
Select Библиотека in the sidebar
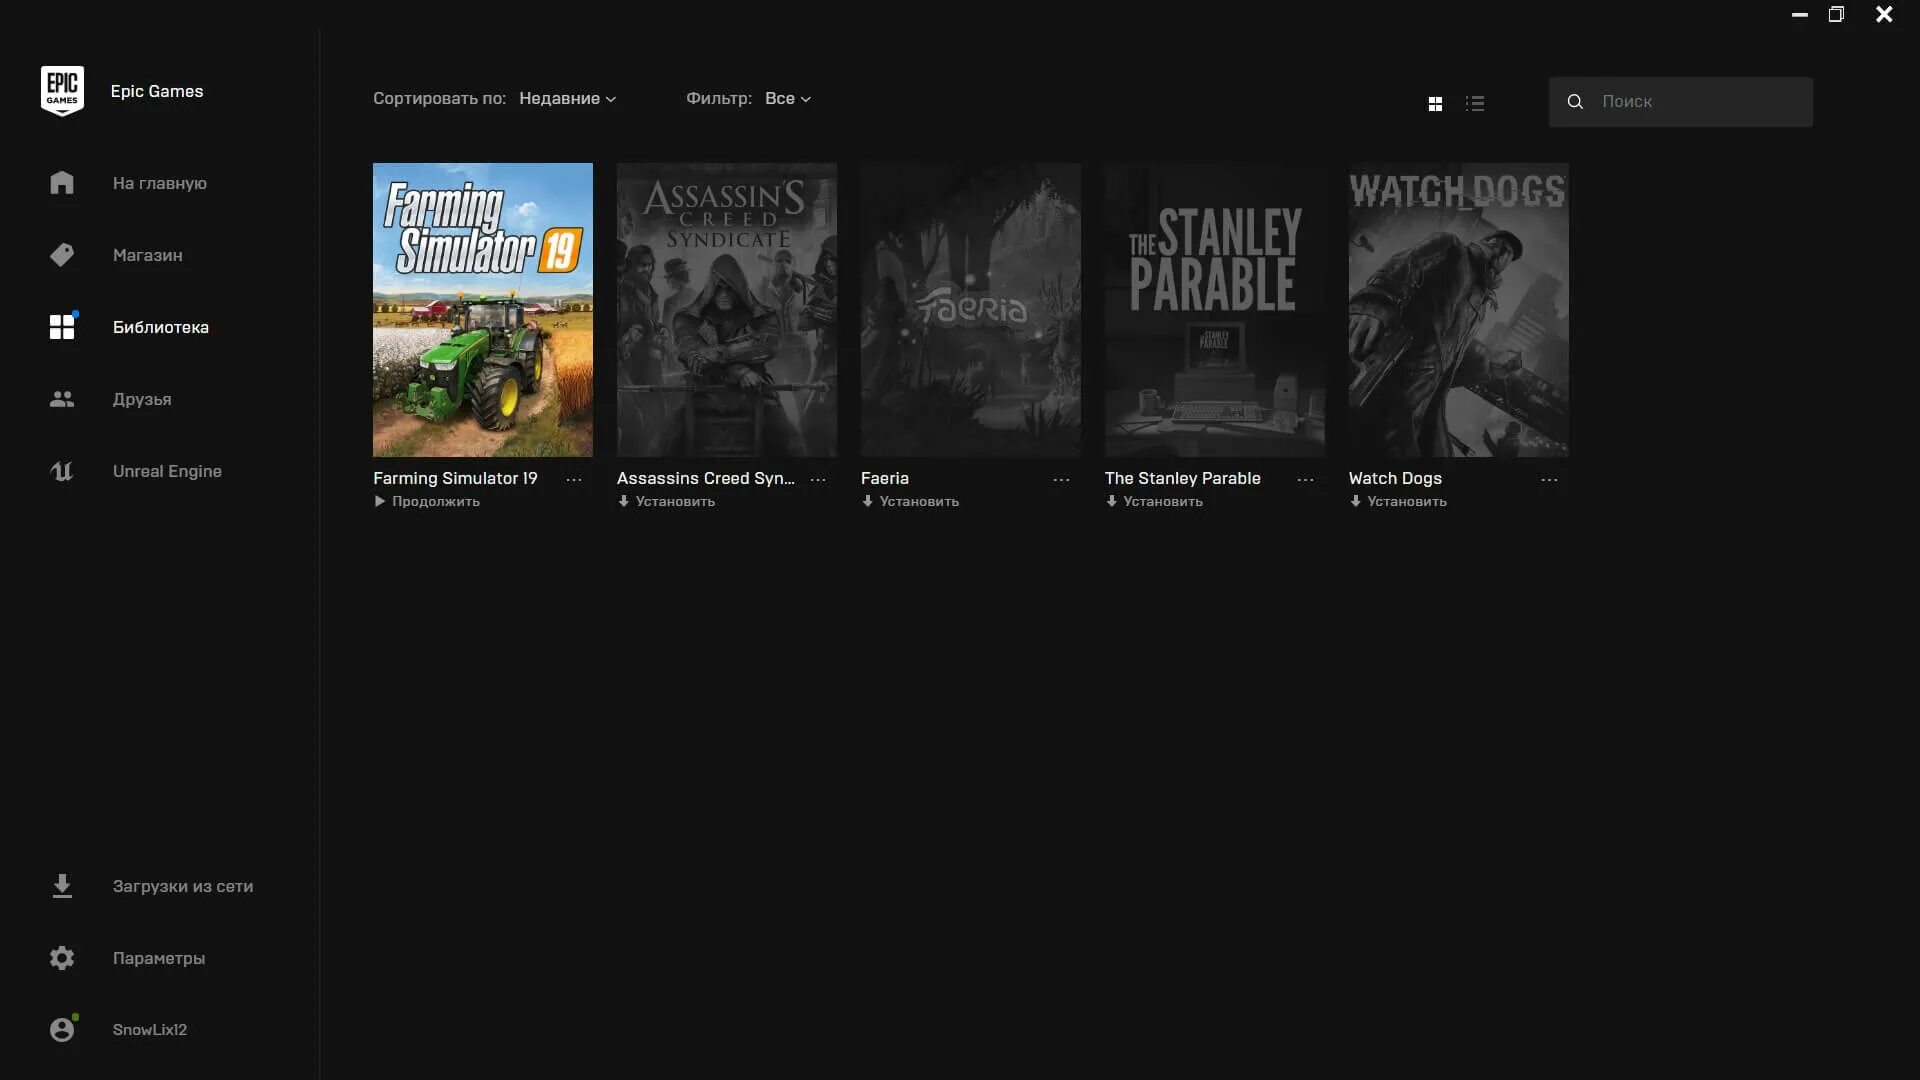point(160,327)
